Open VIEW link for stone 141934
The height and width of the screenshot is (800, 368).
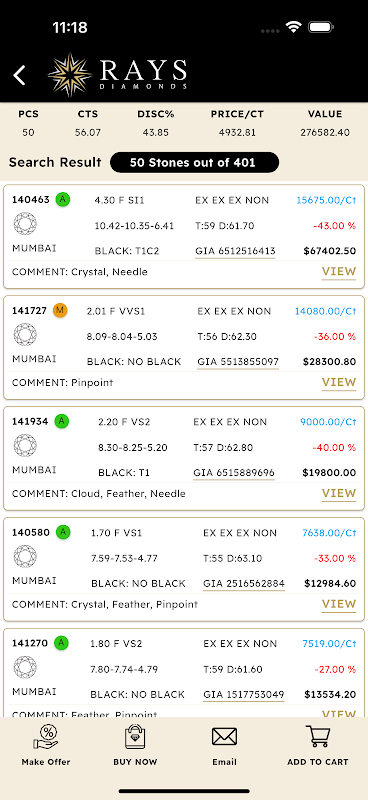click(x=339, y=494)
